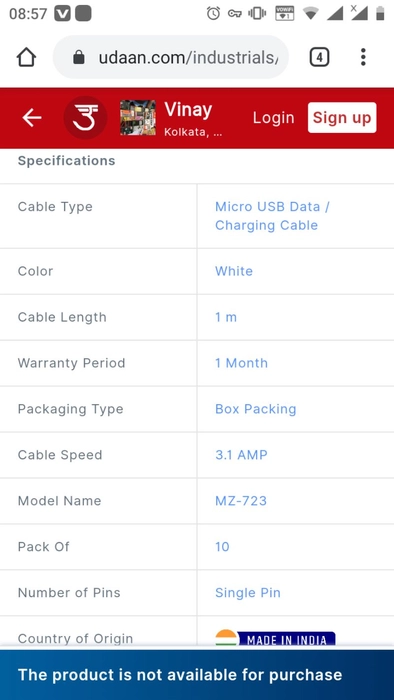Open Chrome's three-dot overflow menu
The width and height of the screenshot is (394, 700).
coord(363,57)
